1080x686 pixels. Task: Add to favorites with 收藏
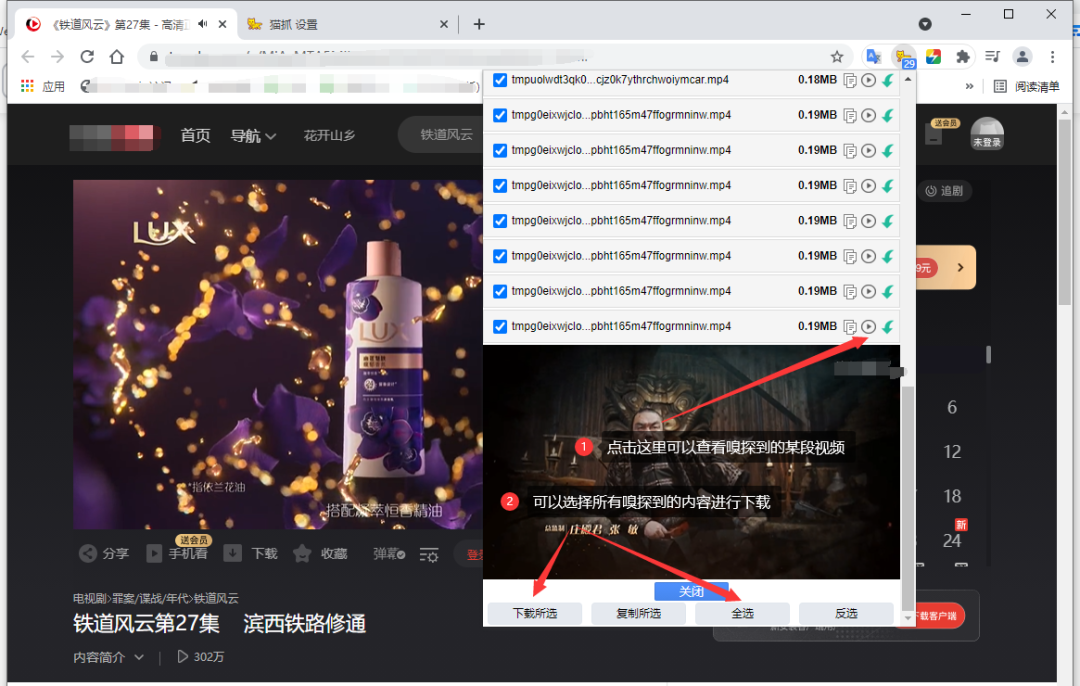[x=320, y=553]
